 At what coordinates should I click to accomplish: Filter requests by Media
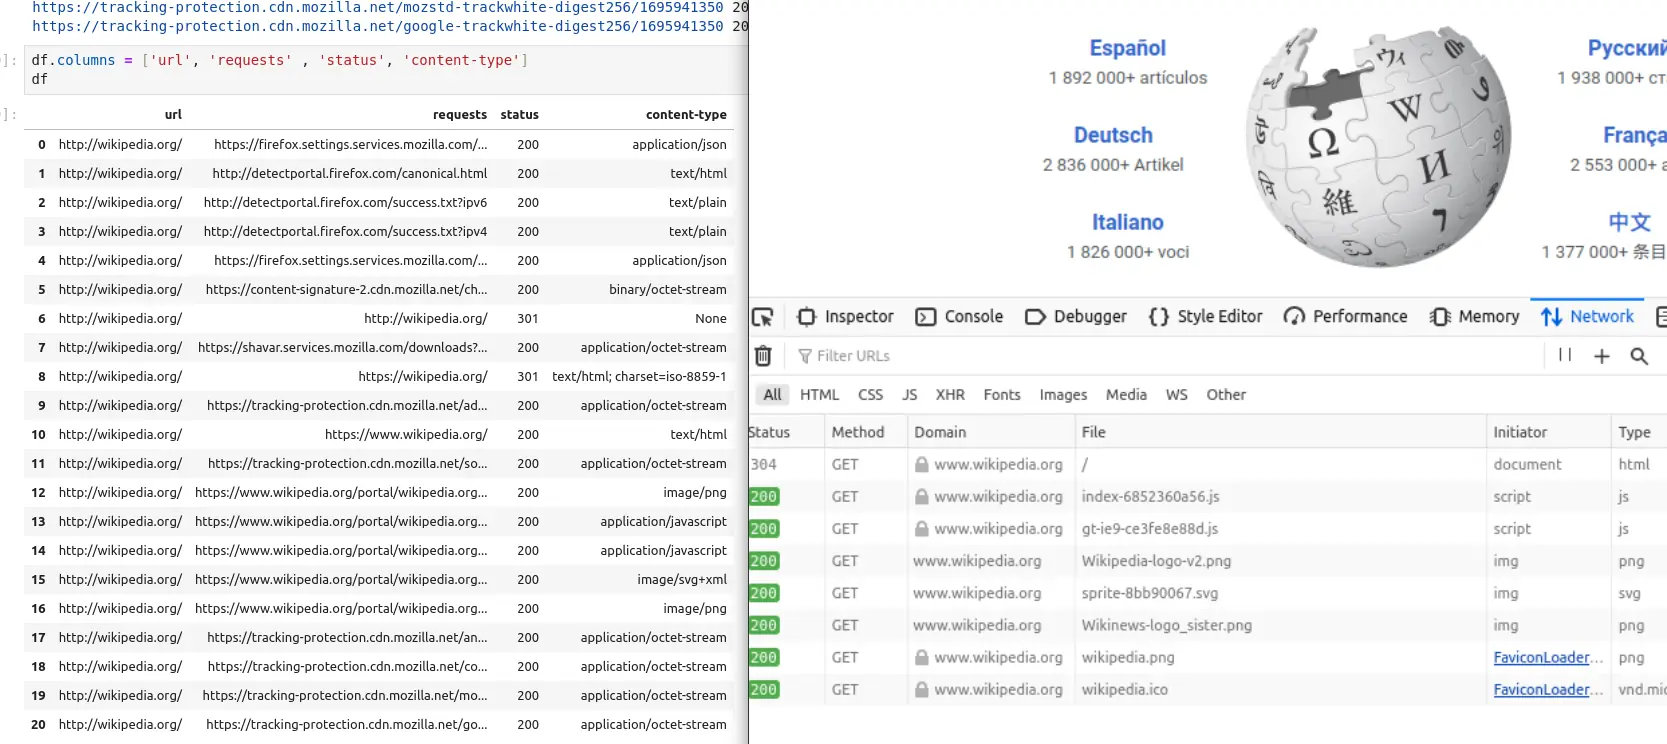point(1126,395)
